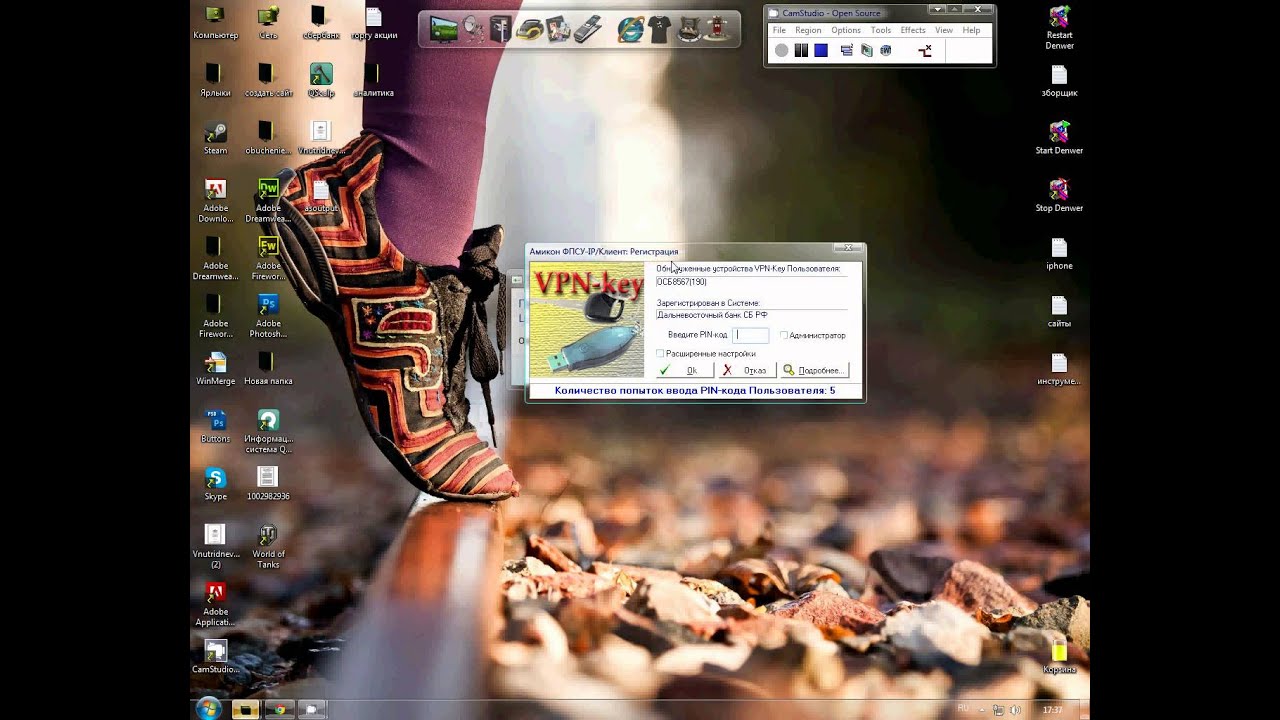Click the ОСБ8567(190) device field
Viewport: 1280px width, 720px height.
[752, 282]
